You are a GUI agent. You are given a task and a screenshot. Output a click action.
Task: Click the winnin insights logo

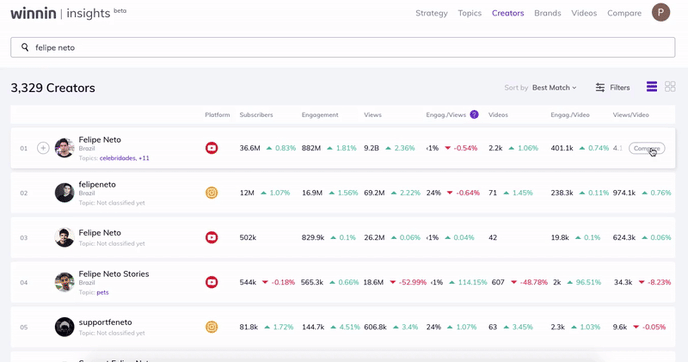68,13
